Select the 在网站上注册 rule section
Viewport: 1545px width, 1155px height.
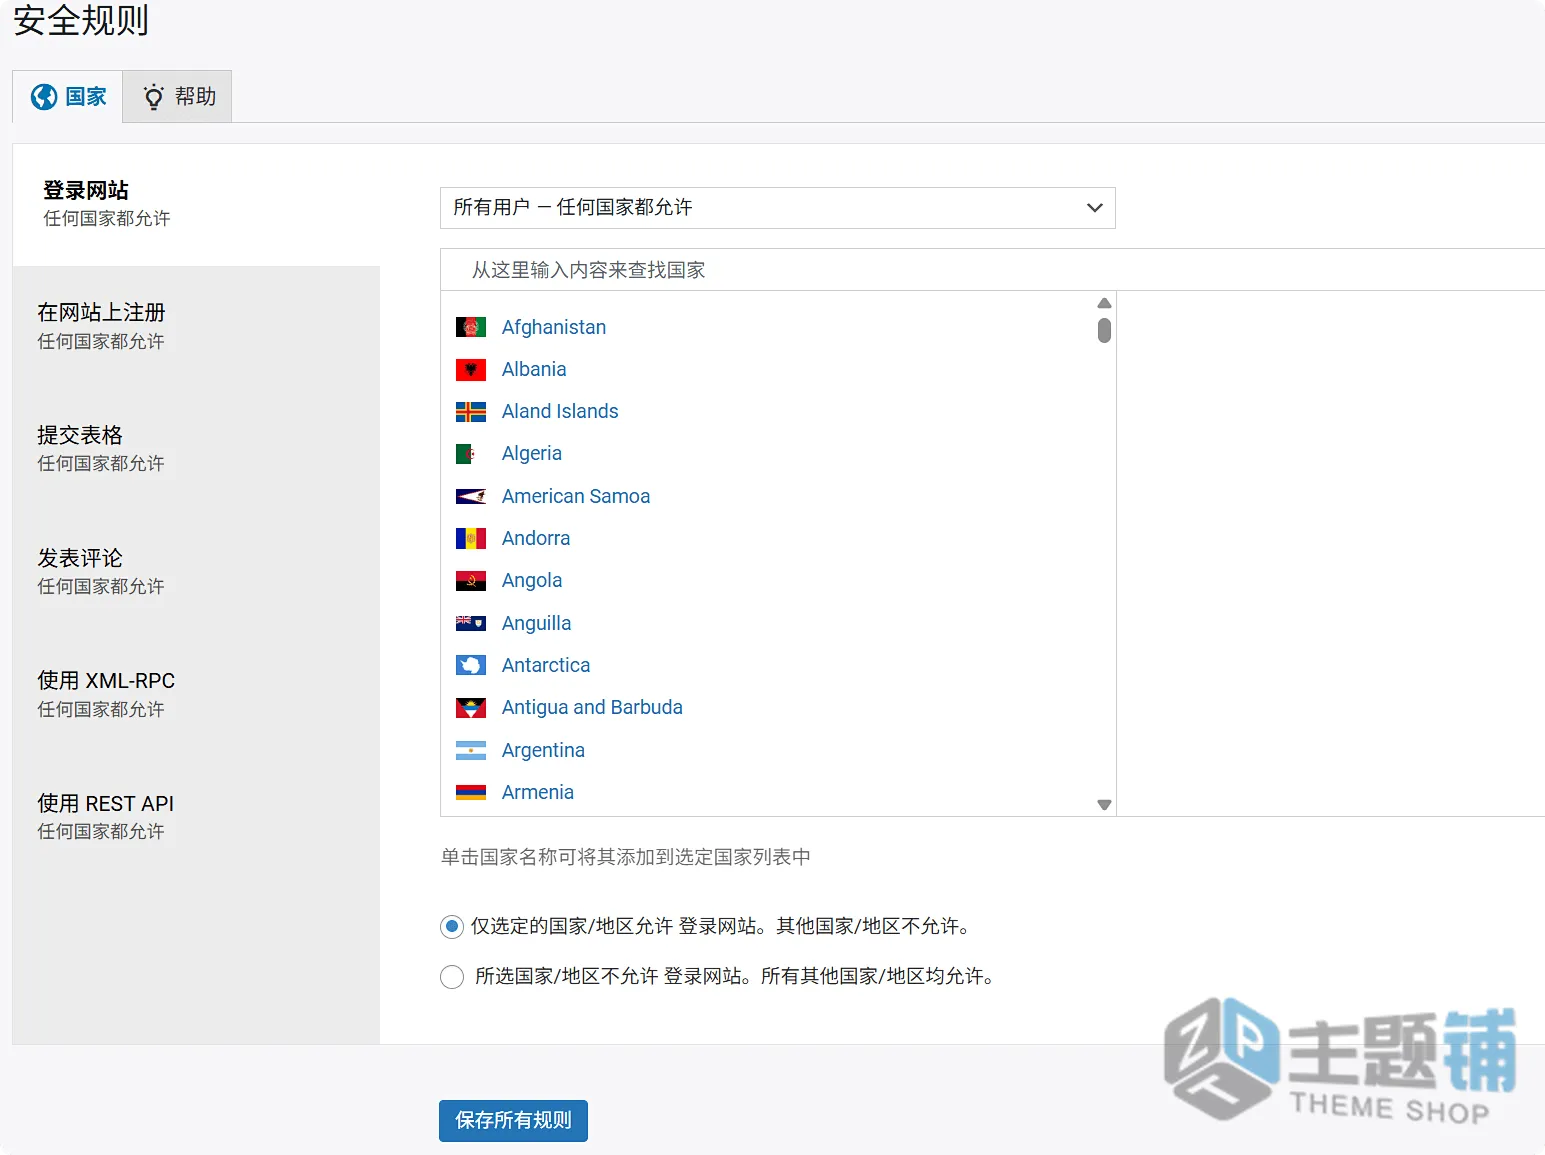tap(196, 327)
